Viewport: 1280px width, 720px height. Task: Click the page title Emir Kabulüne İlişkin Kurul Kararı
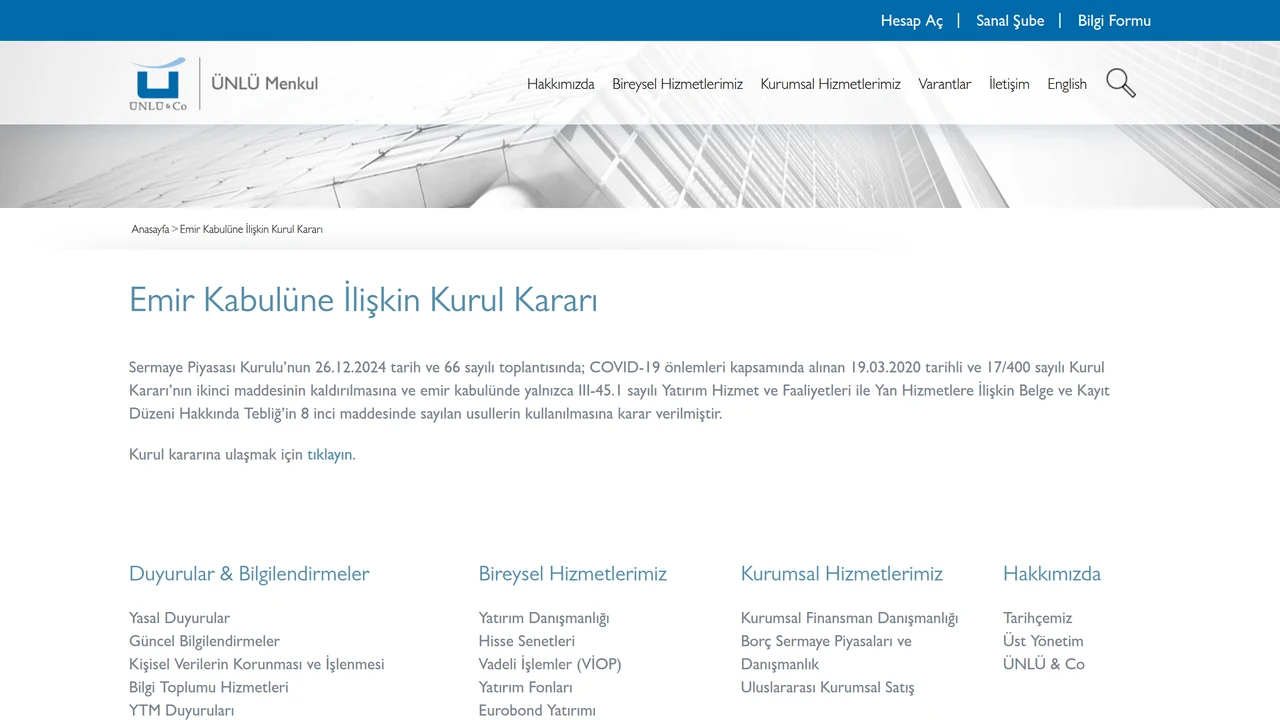click(363, 300)
